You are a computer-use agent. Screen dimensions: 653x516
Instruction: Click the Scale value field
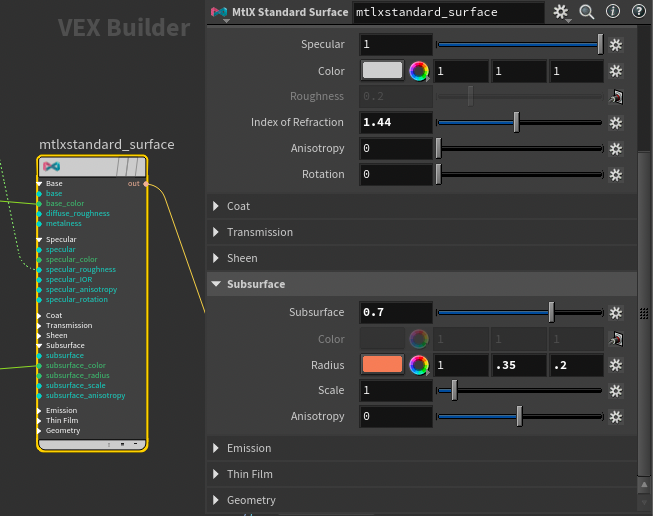396,390
